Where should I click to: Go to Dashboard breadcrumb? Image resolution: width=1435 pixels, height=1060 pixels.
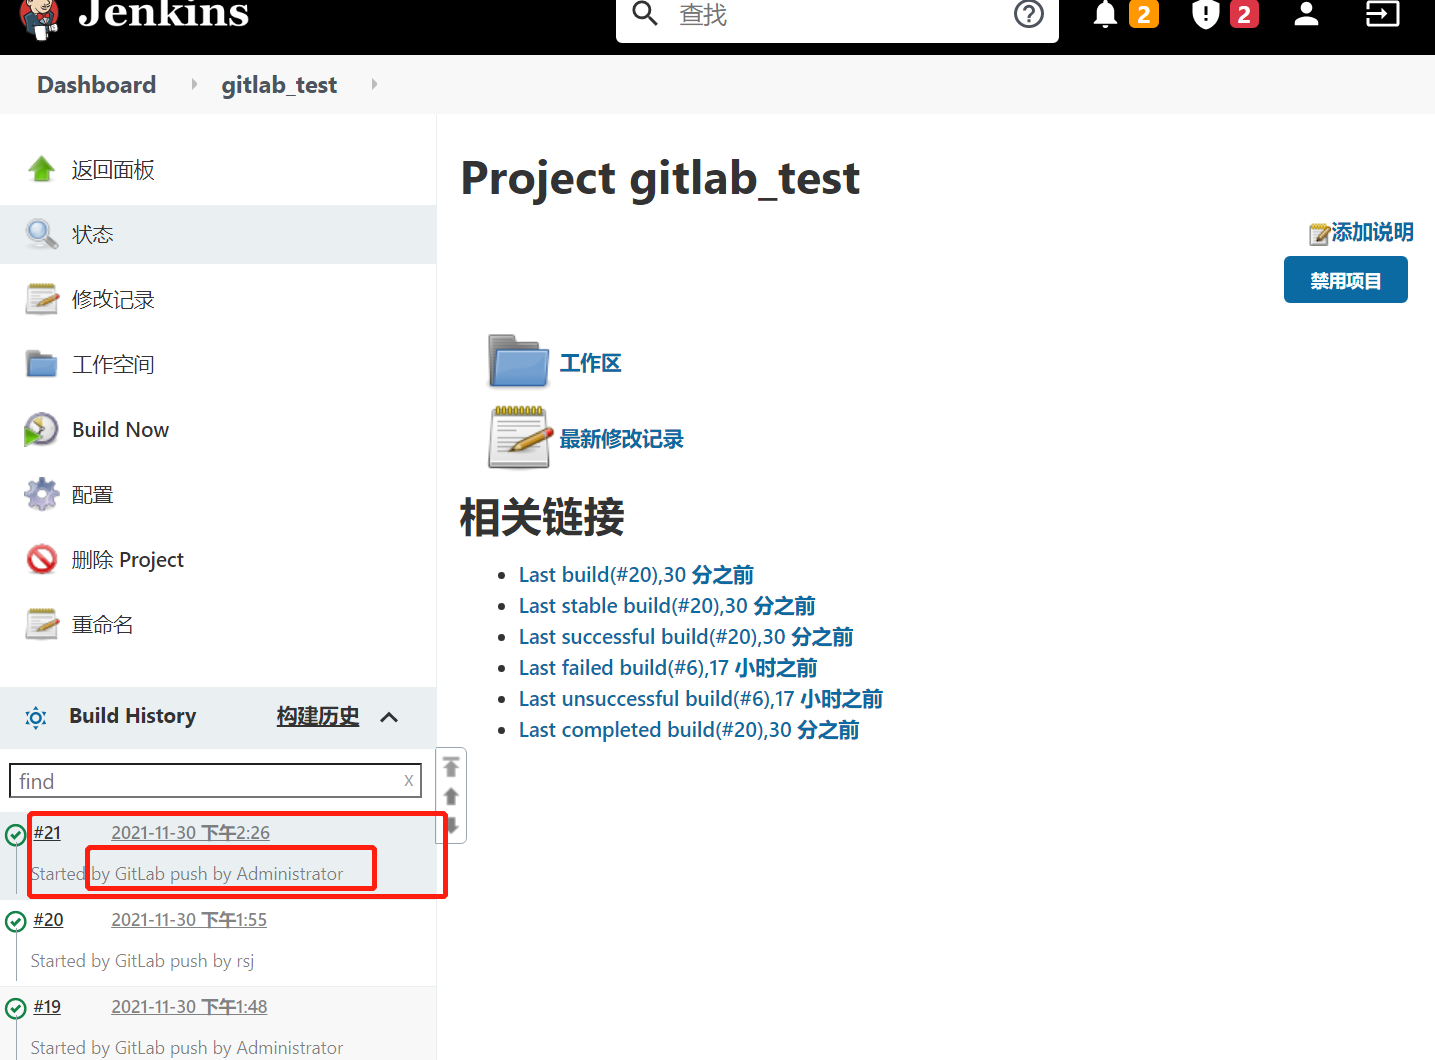click(x=96, y=84)
